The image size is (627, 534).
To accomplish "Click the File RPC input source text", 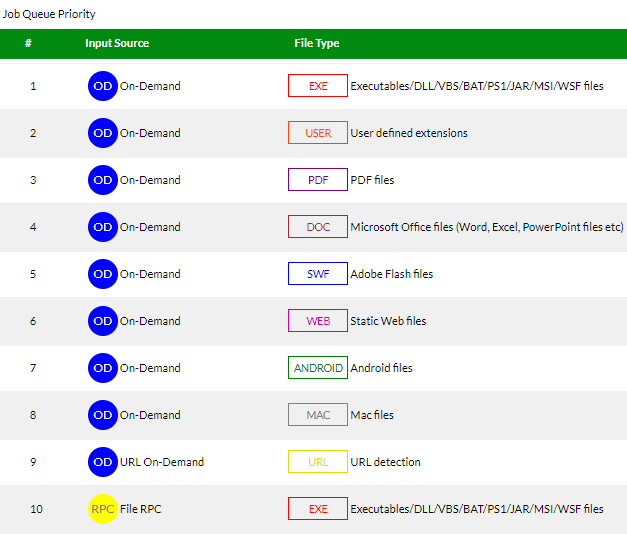I will tap(140, 509).
